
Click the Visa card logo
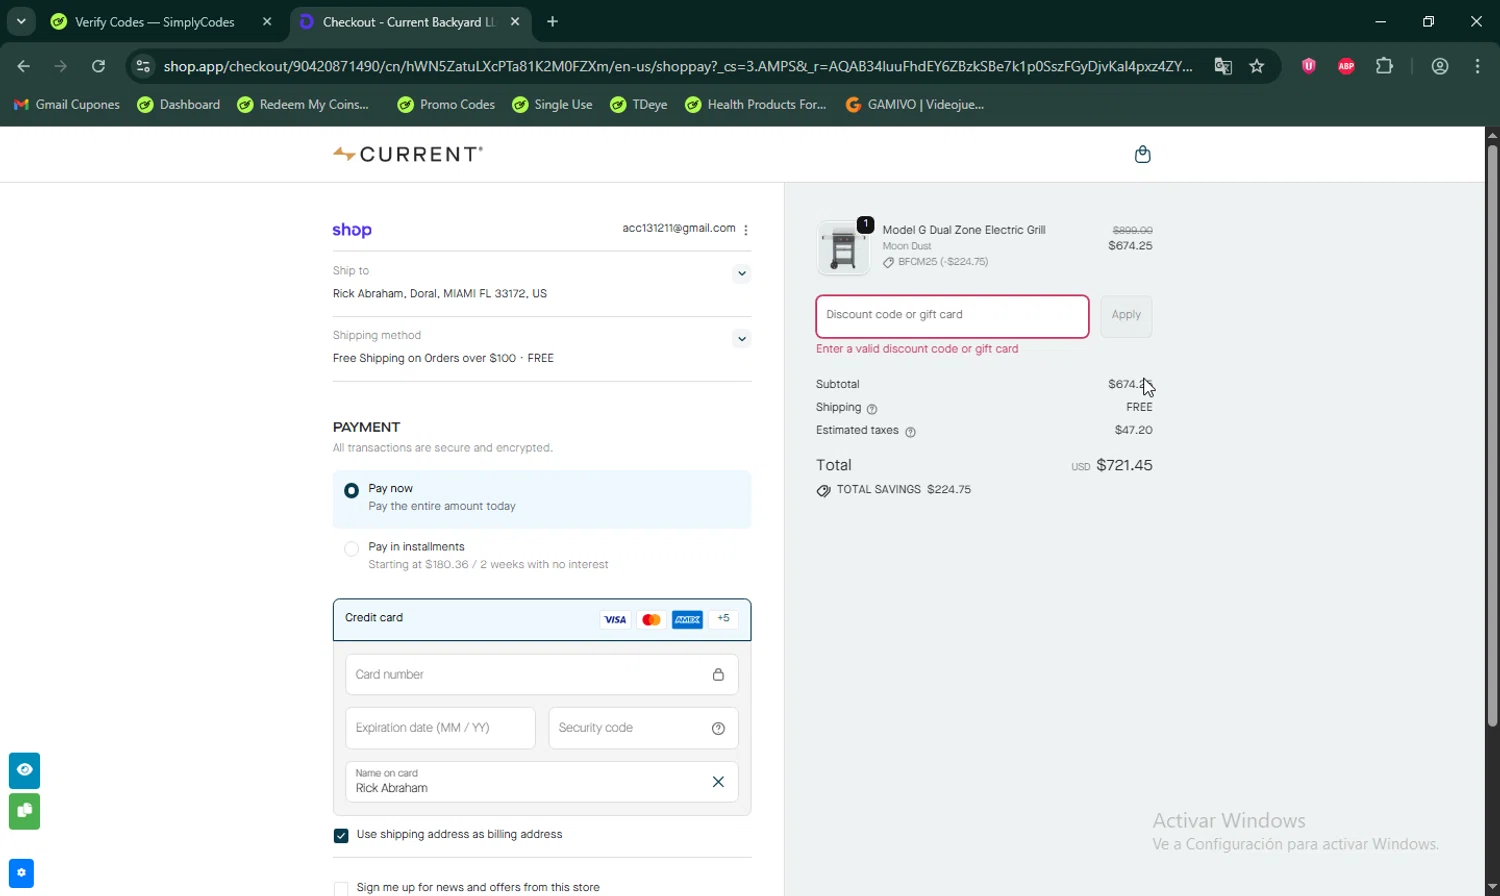615,620
